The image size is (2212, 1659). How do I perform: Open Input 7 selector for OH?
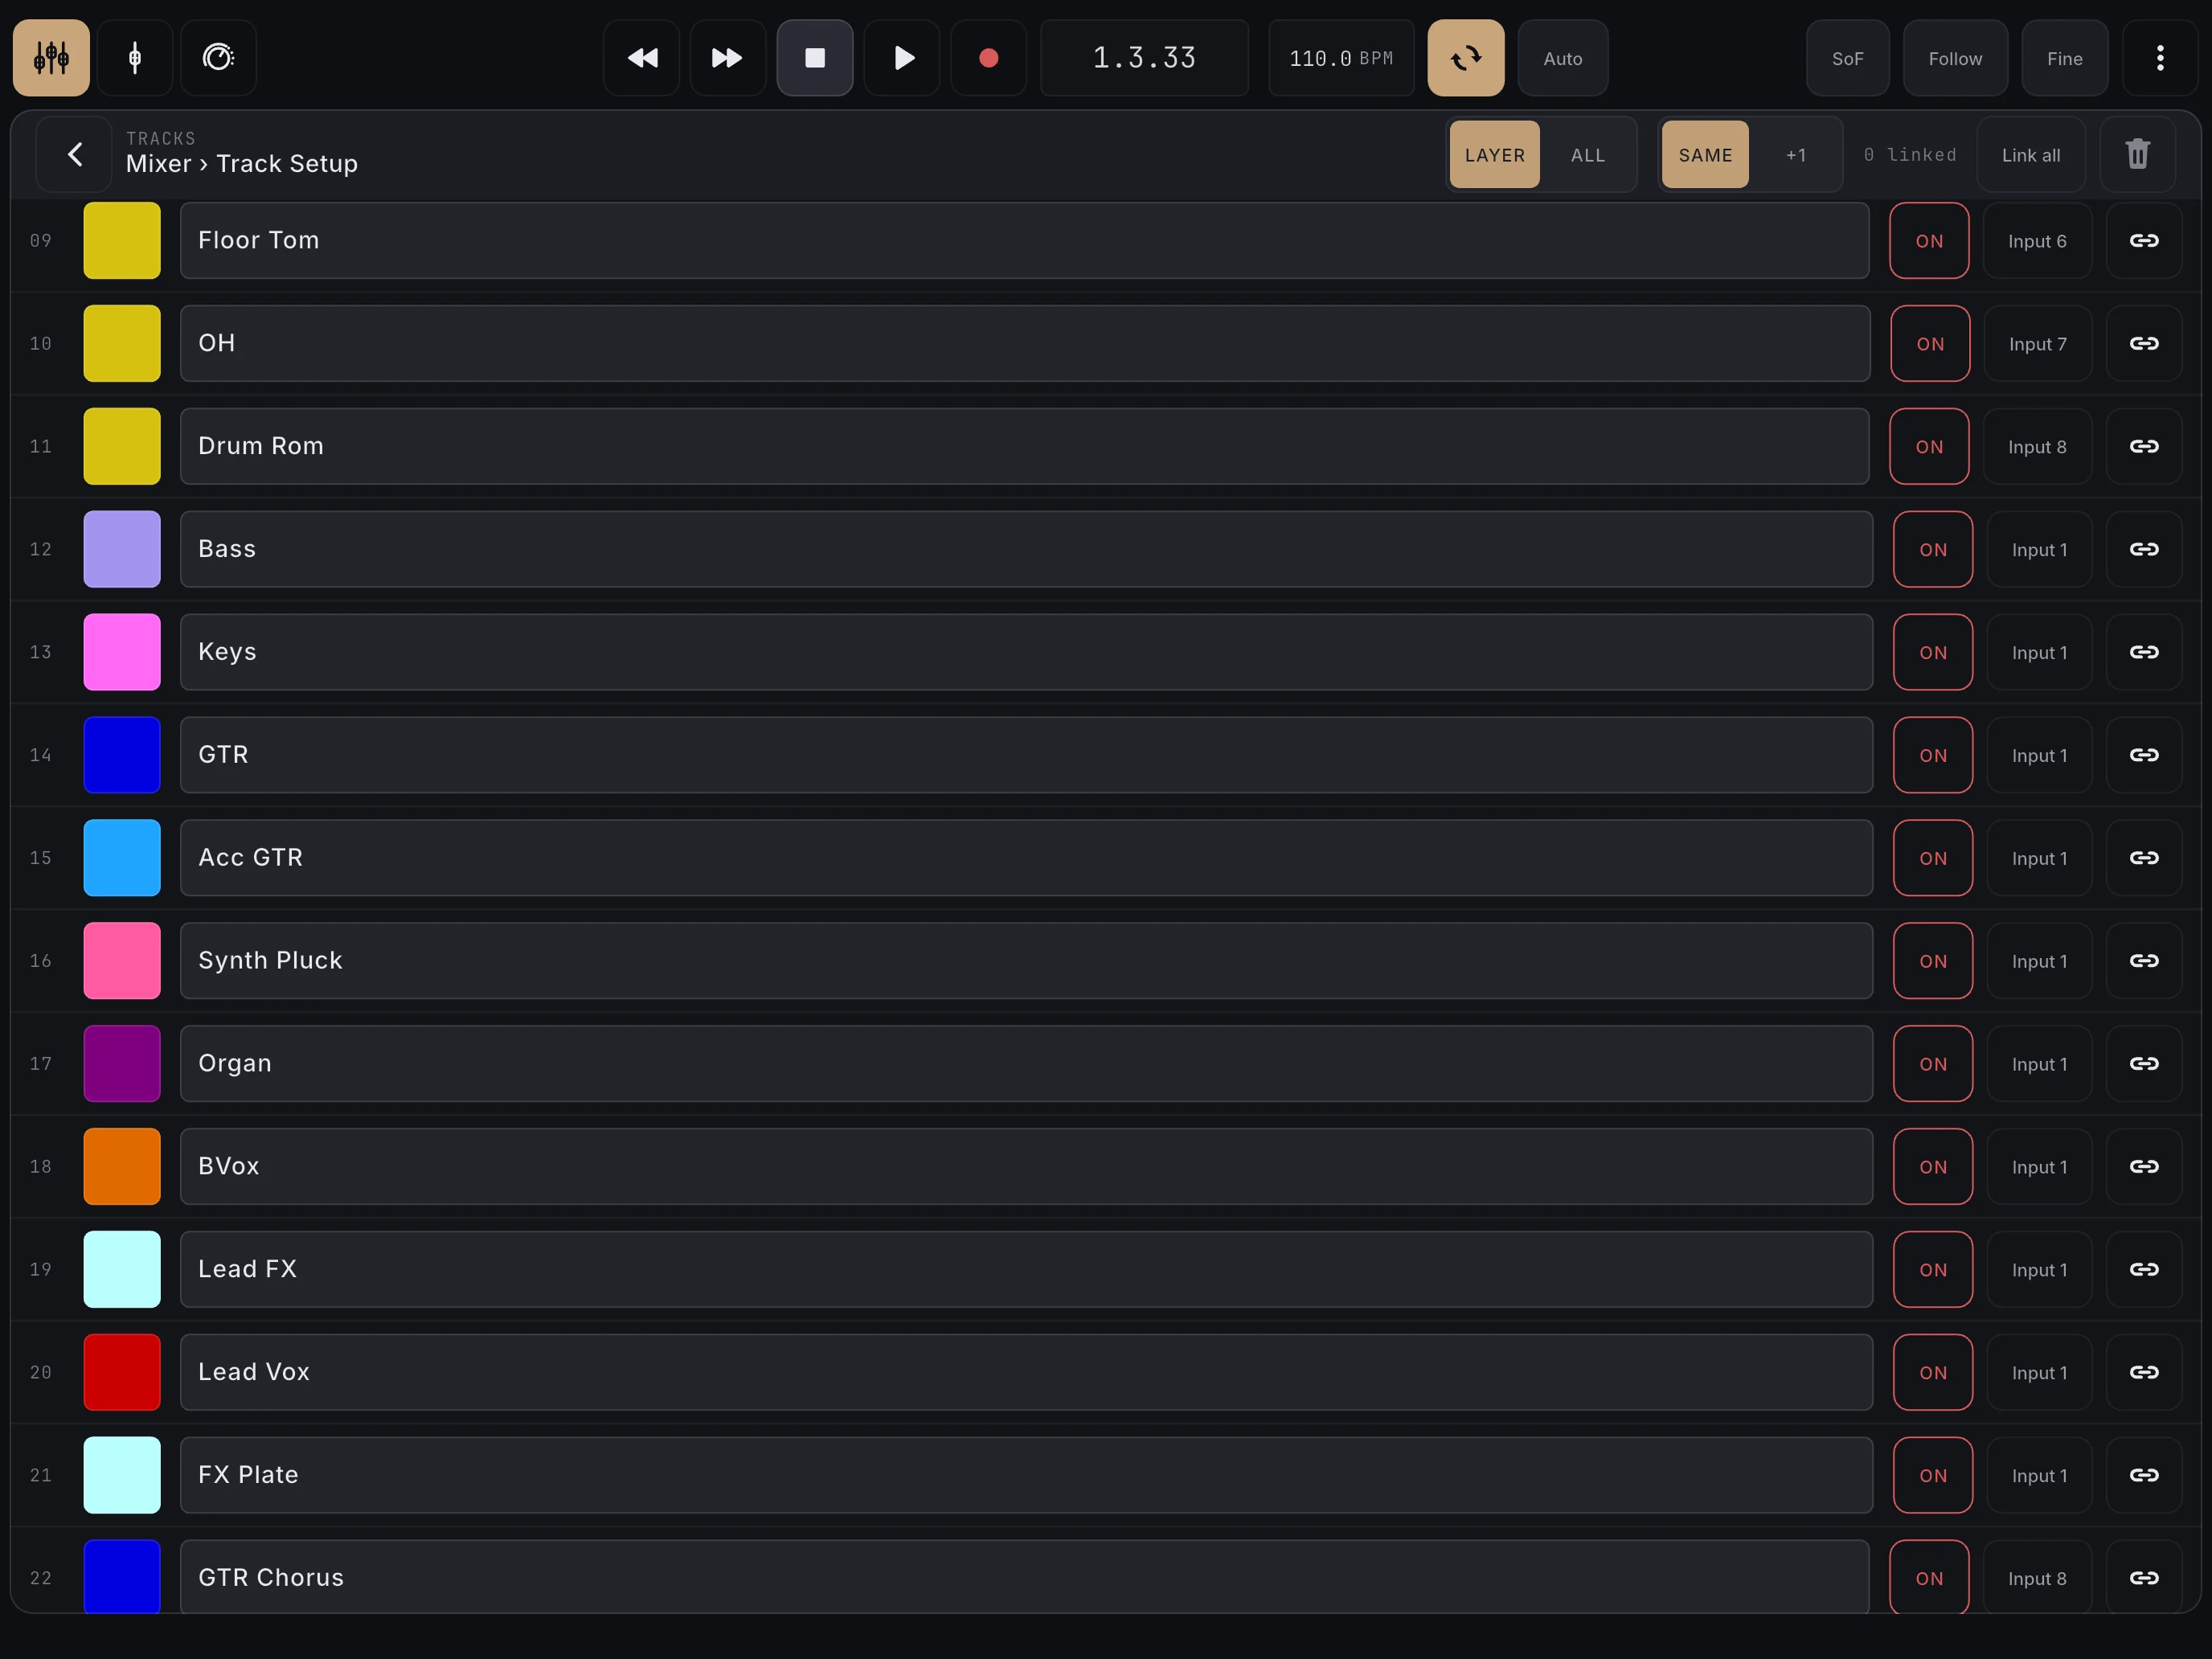pos(2038,344)
